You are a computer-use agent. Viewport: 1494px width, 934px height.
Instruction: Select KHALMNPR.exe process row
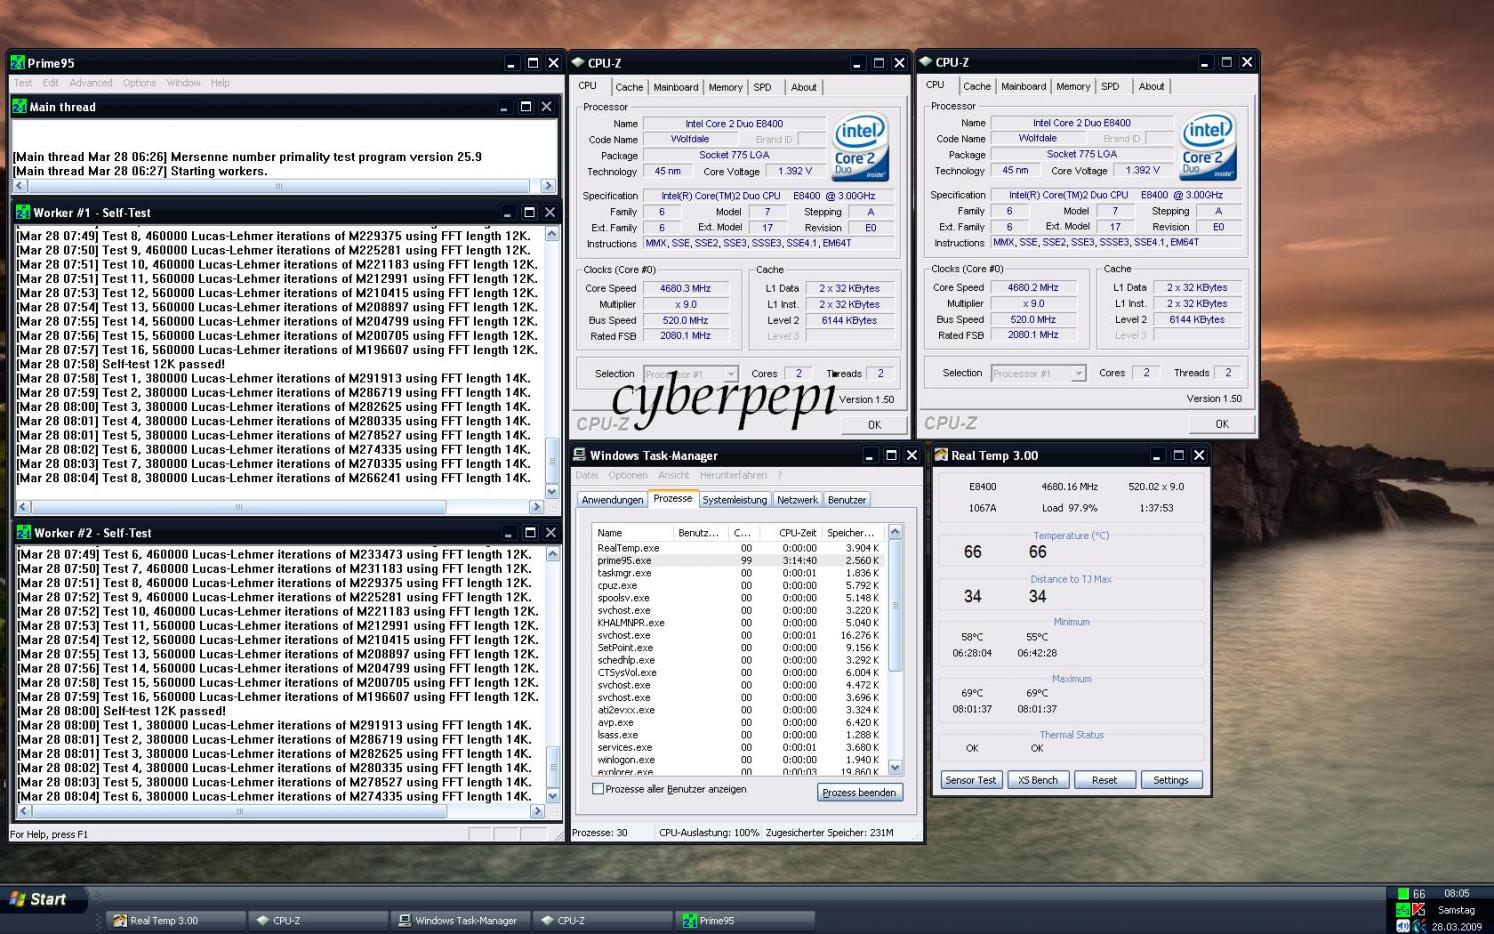pos(739,623)
